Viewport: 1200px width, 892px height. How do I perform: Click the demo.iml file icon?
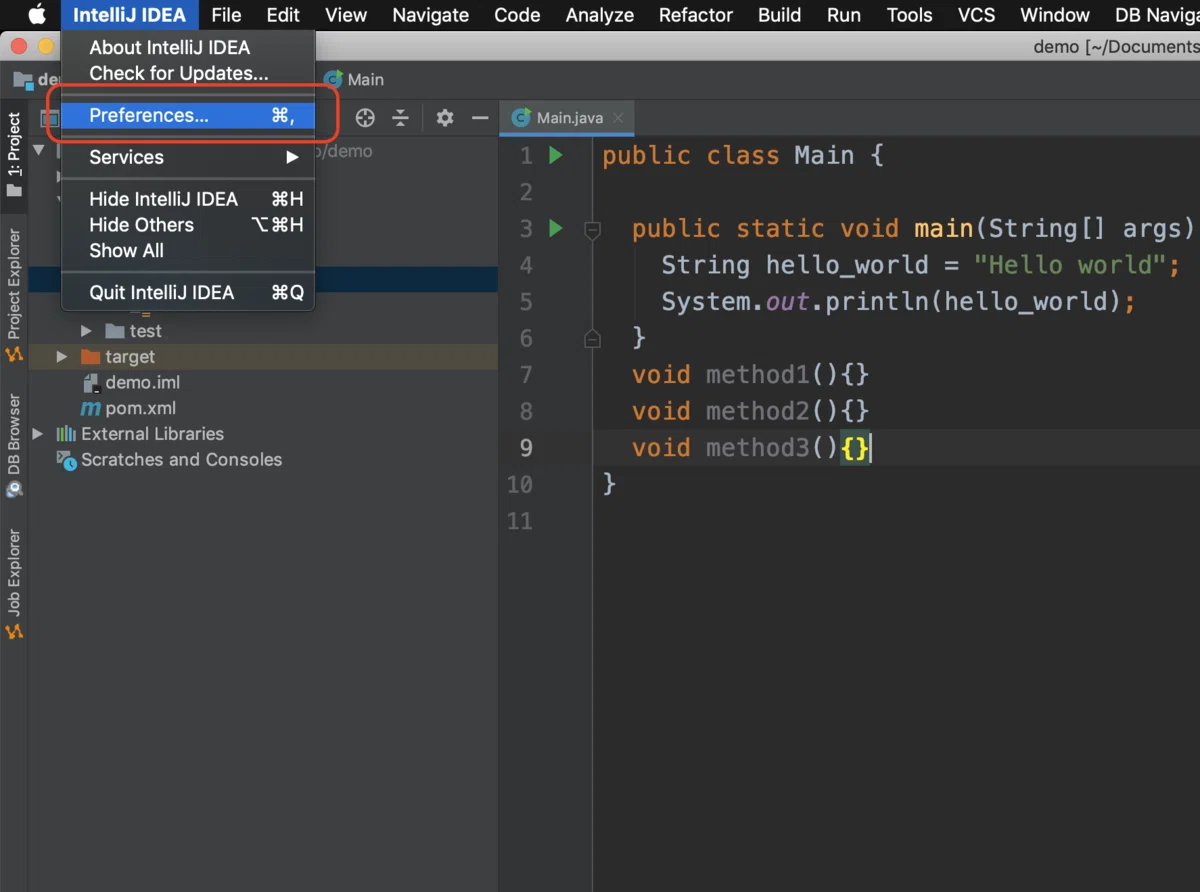pyautogui.click(x=90, y=382)
